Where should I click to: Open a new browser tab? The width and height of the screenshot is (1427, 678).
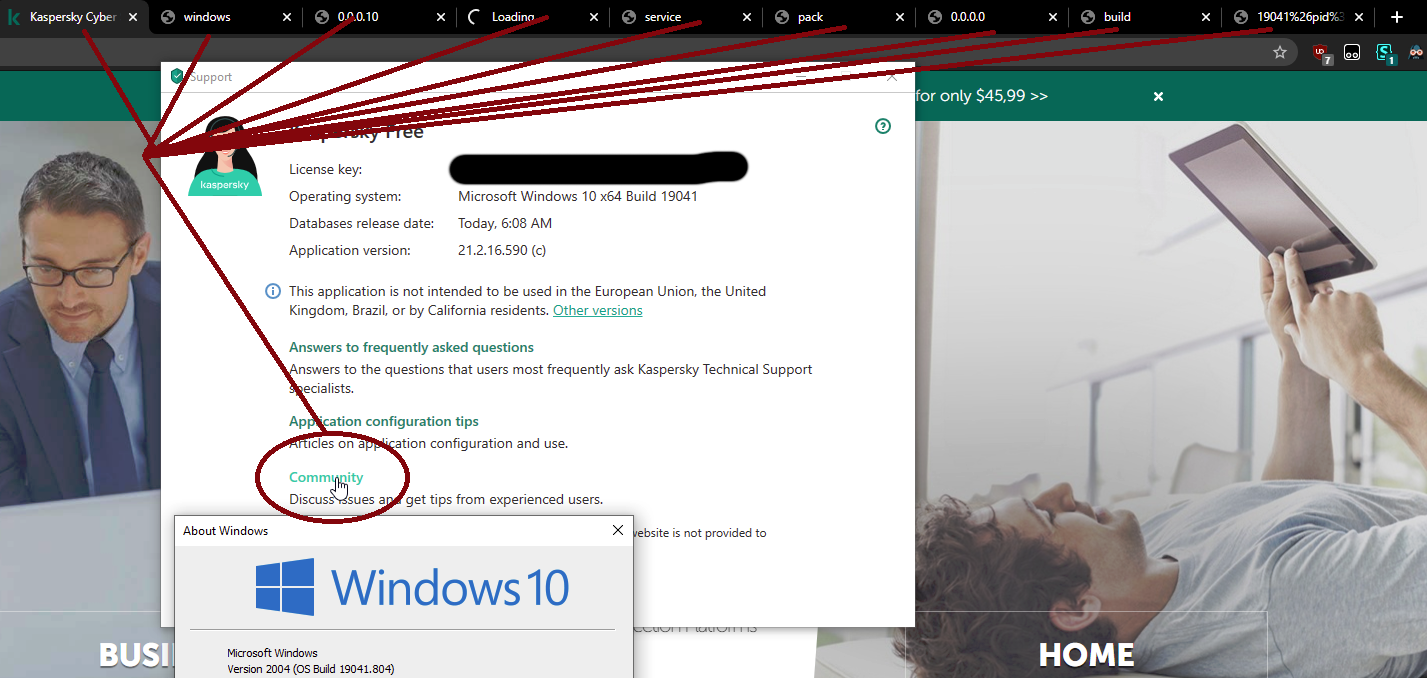click(1397, 17)
